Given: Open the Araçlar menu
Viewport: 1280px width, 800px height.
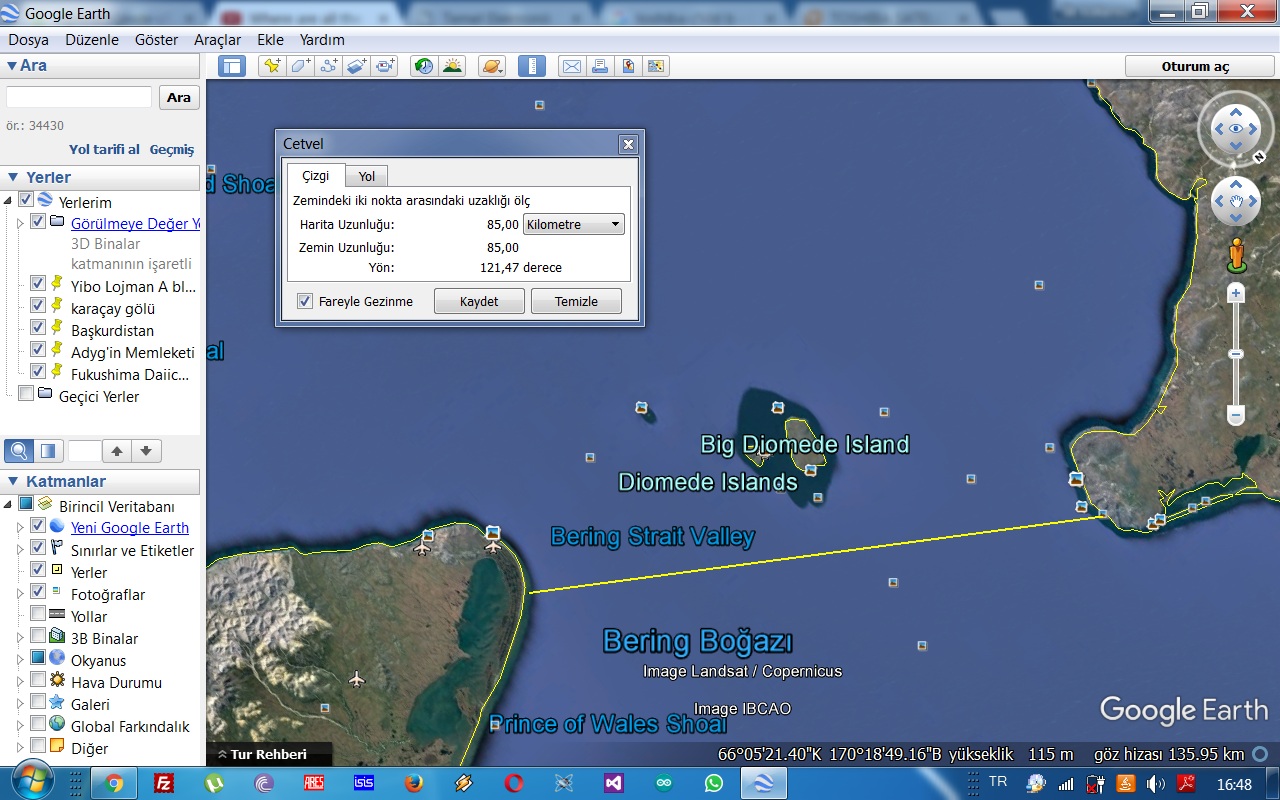Looking at the screenshot, I should [x=218, y=40].
